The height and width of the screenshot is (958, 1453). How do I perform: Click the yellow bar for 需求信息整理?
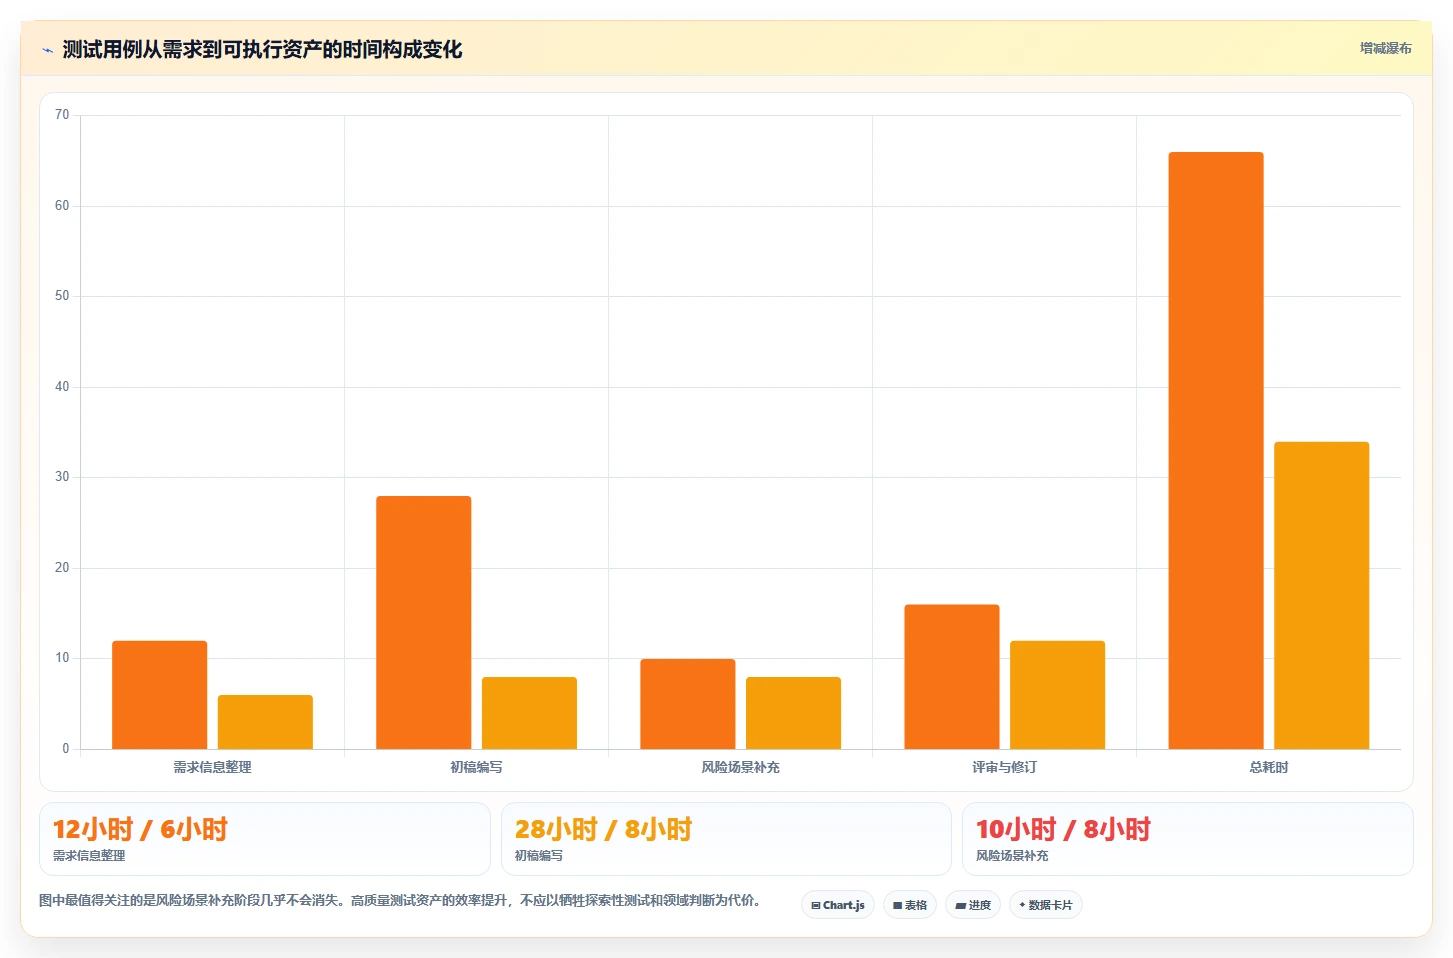[265, 722]
